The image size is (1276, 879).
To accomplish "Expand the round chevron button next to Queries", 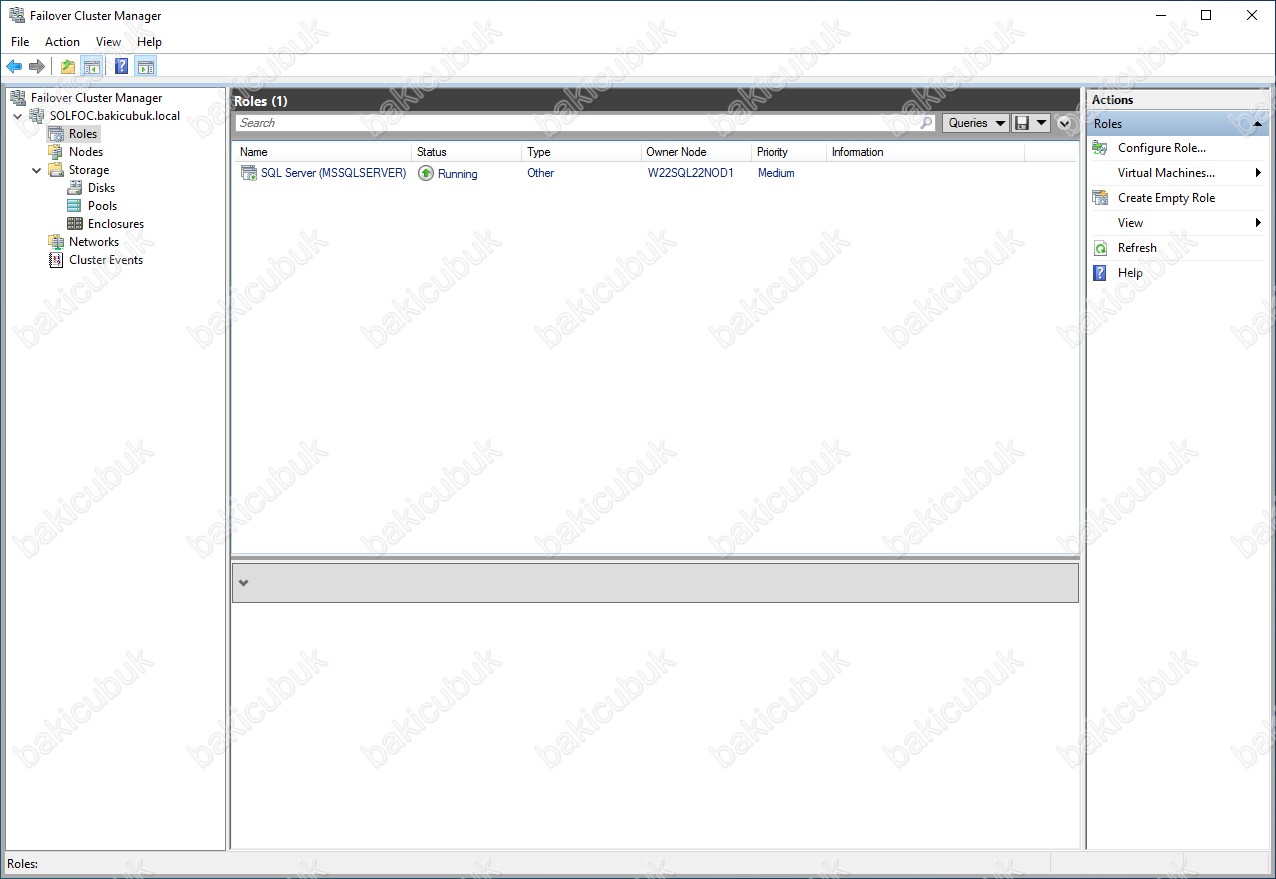I will click(1064, 123).
